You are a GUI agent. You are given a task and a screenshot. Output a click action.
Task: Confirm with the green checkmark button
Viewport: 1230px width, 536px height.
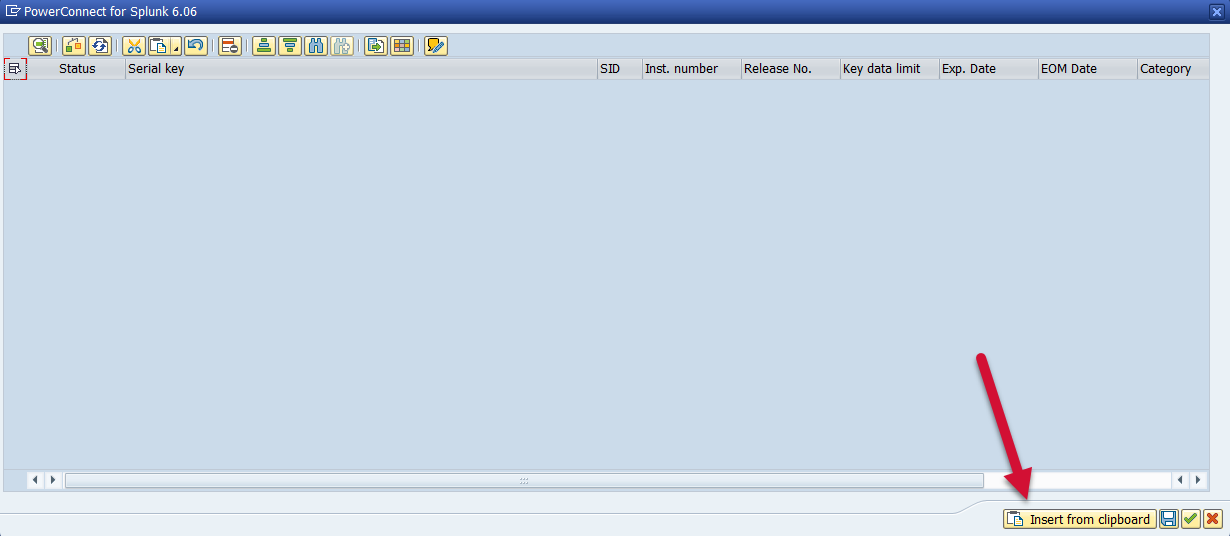[1190, 519]
